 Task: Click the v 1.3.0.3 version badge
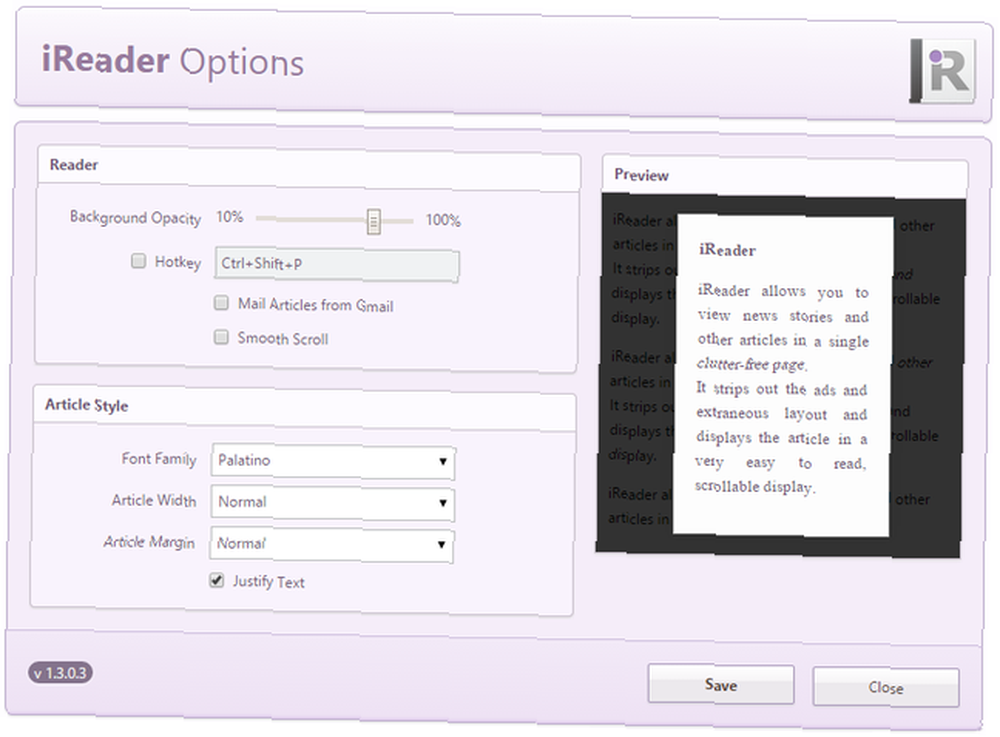(x=61, y=673)
